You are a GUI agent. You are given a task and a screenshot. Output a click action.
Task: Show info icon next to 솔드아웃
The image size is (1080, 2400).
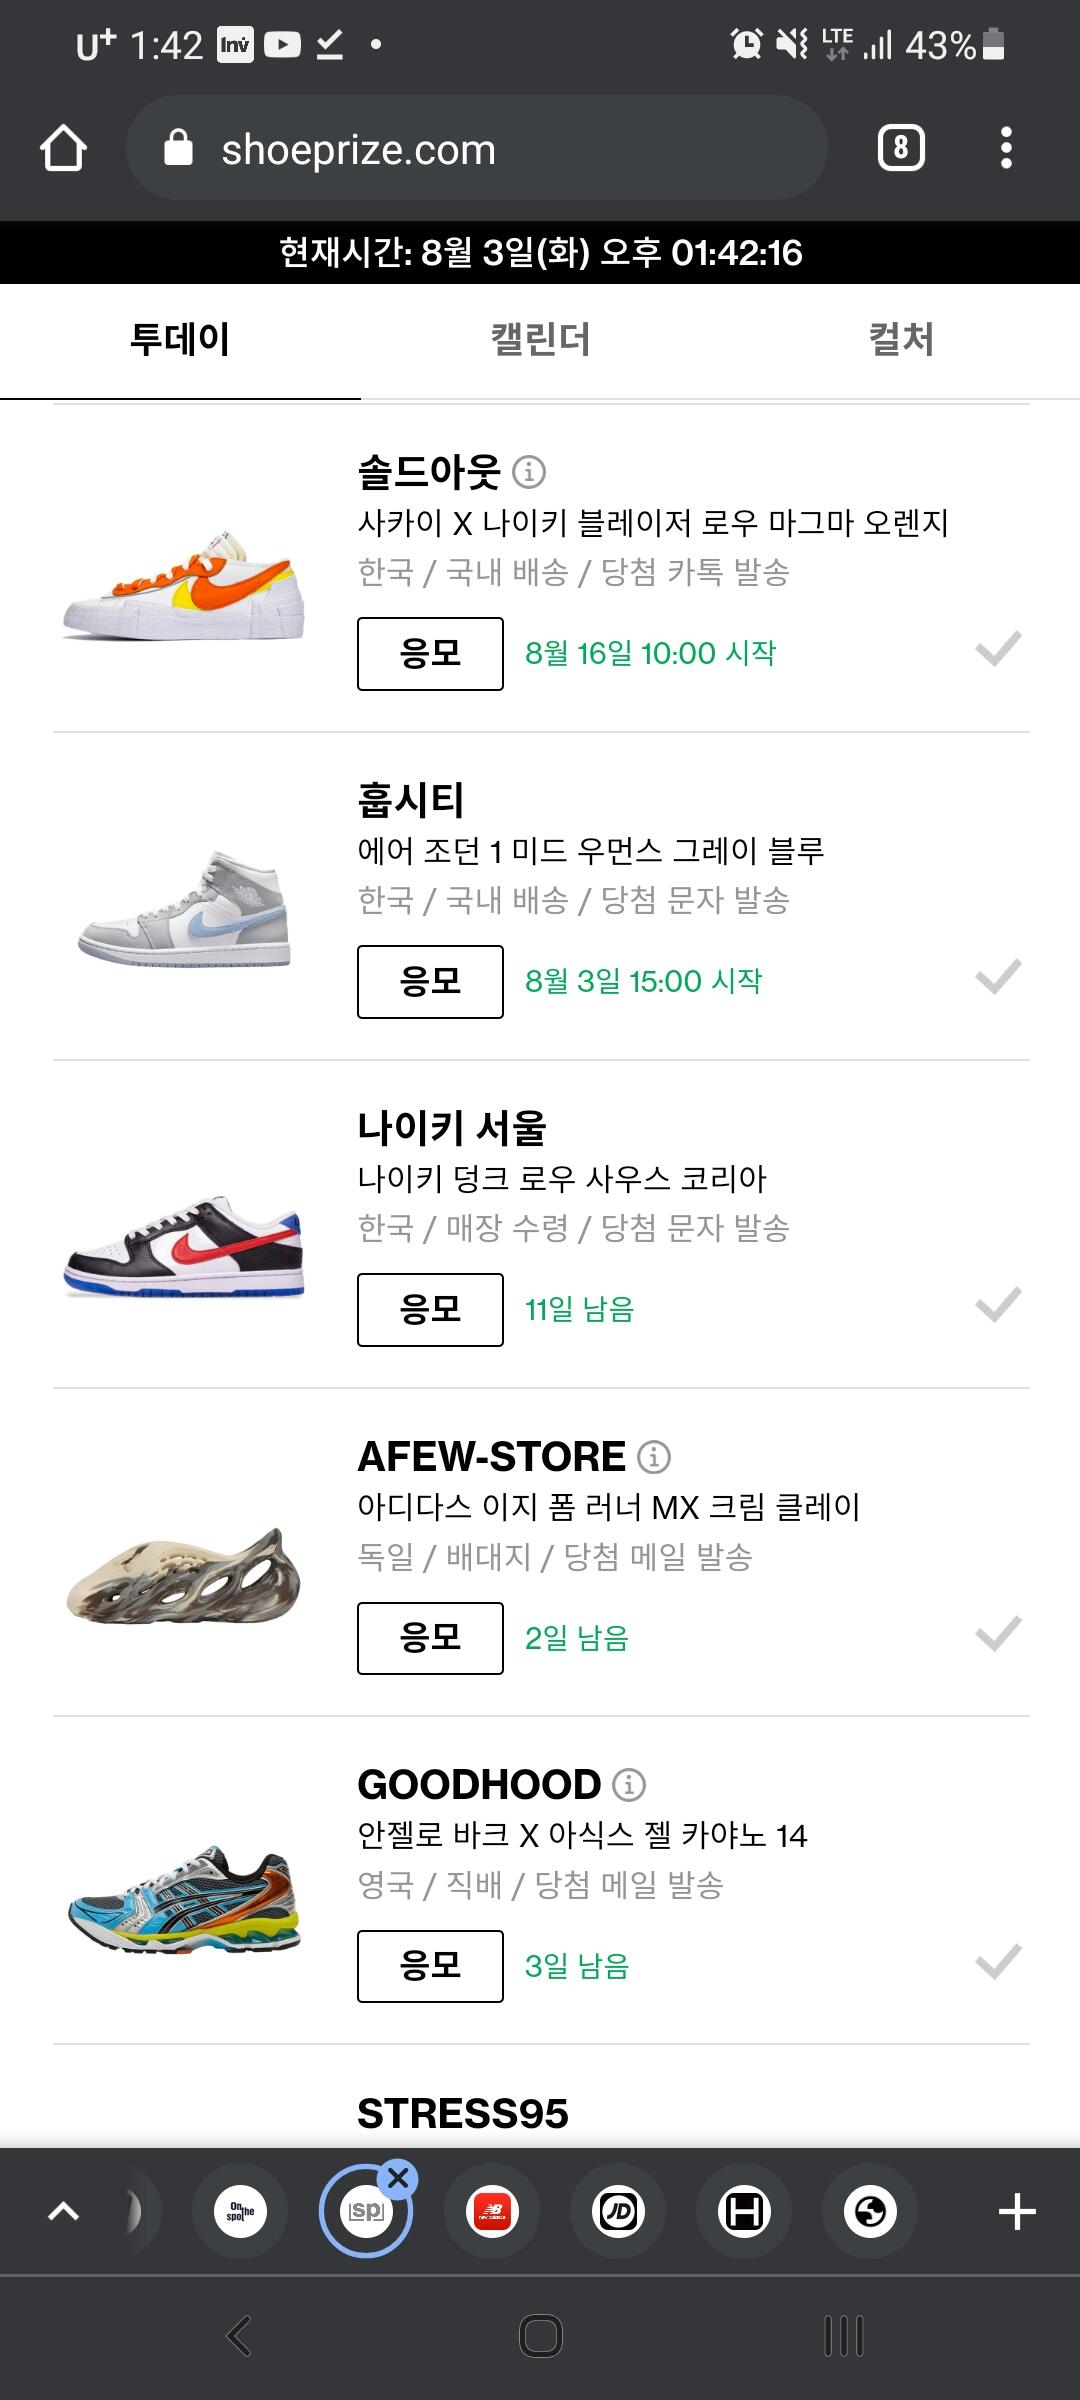pos(529,471)
